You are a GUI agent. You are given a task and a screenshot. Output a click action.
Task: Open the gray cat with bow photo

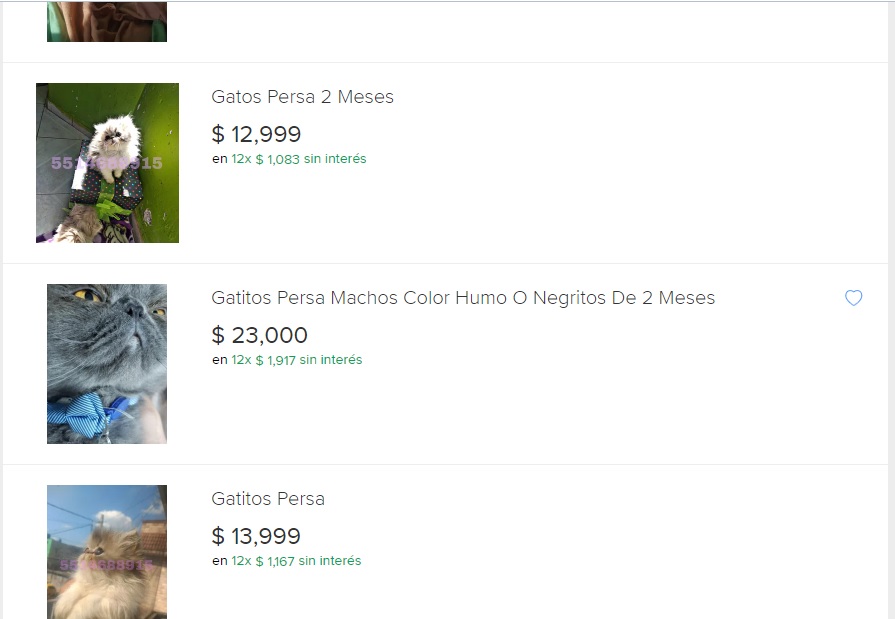(107, 364)
